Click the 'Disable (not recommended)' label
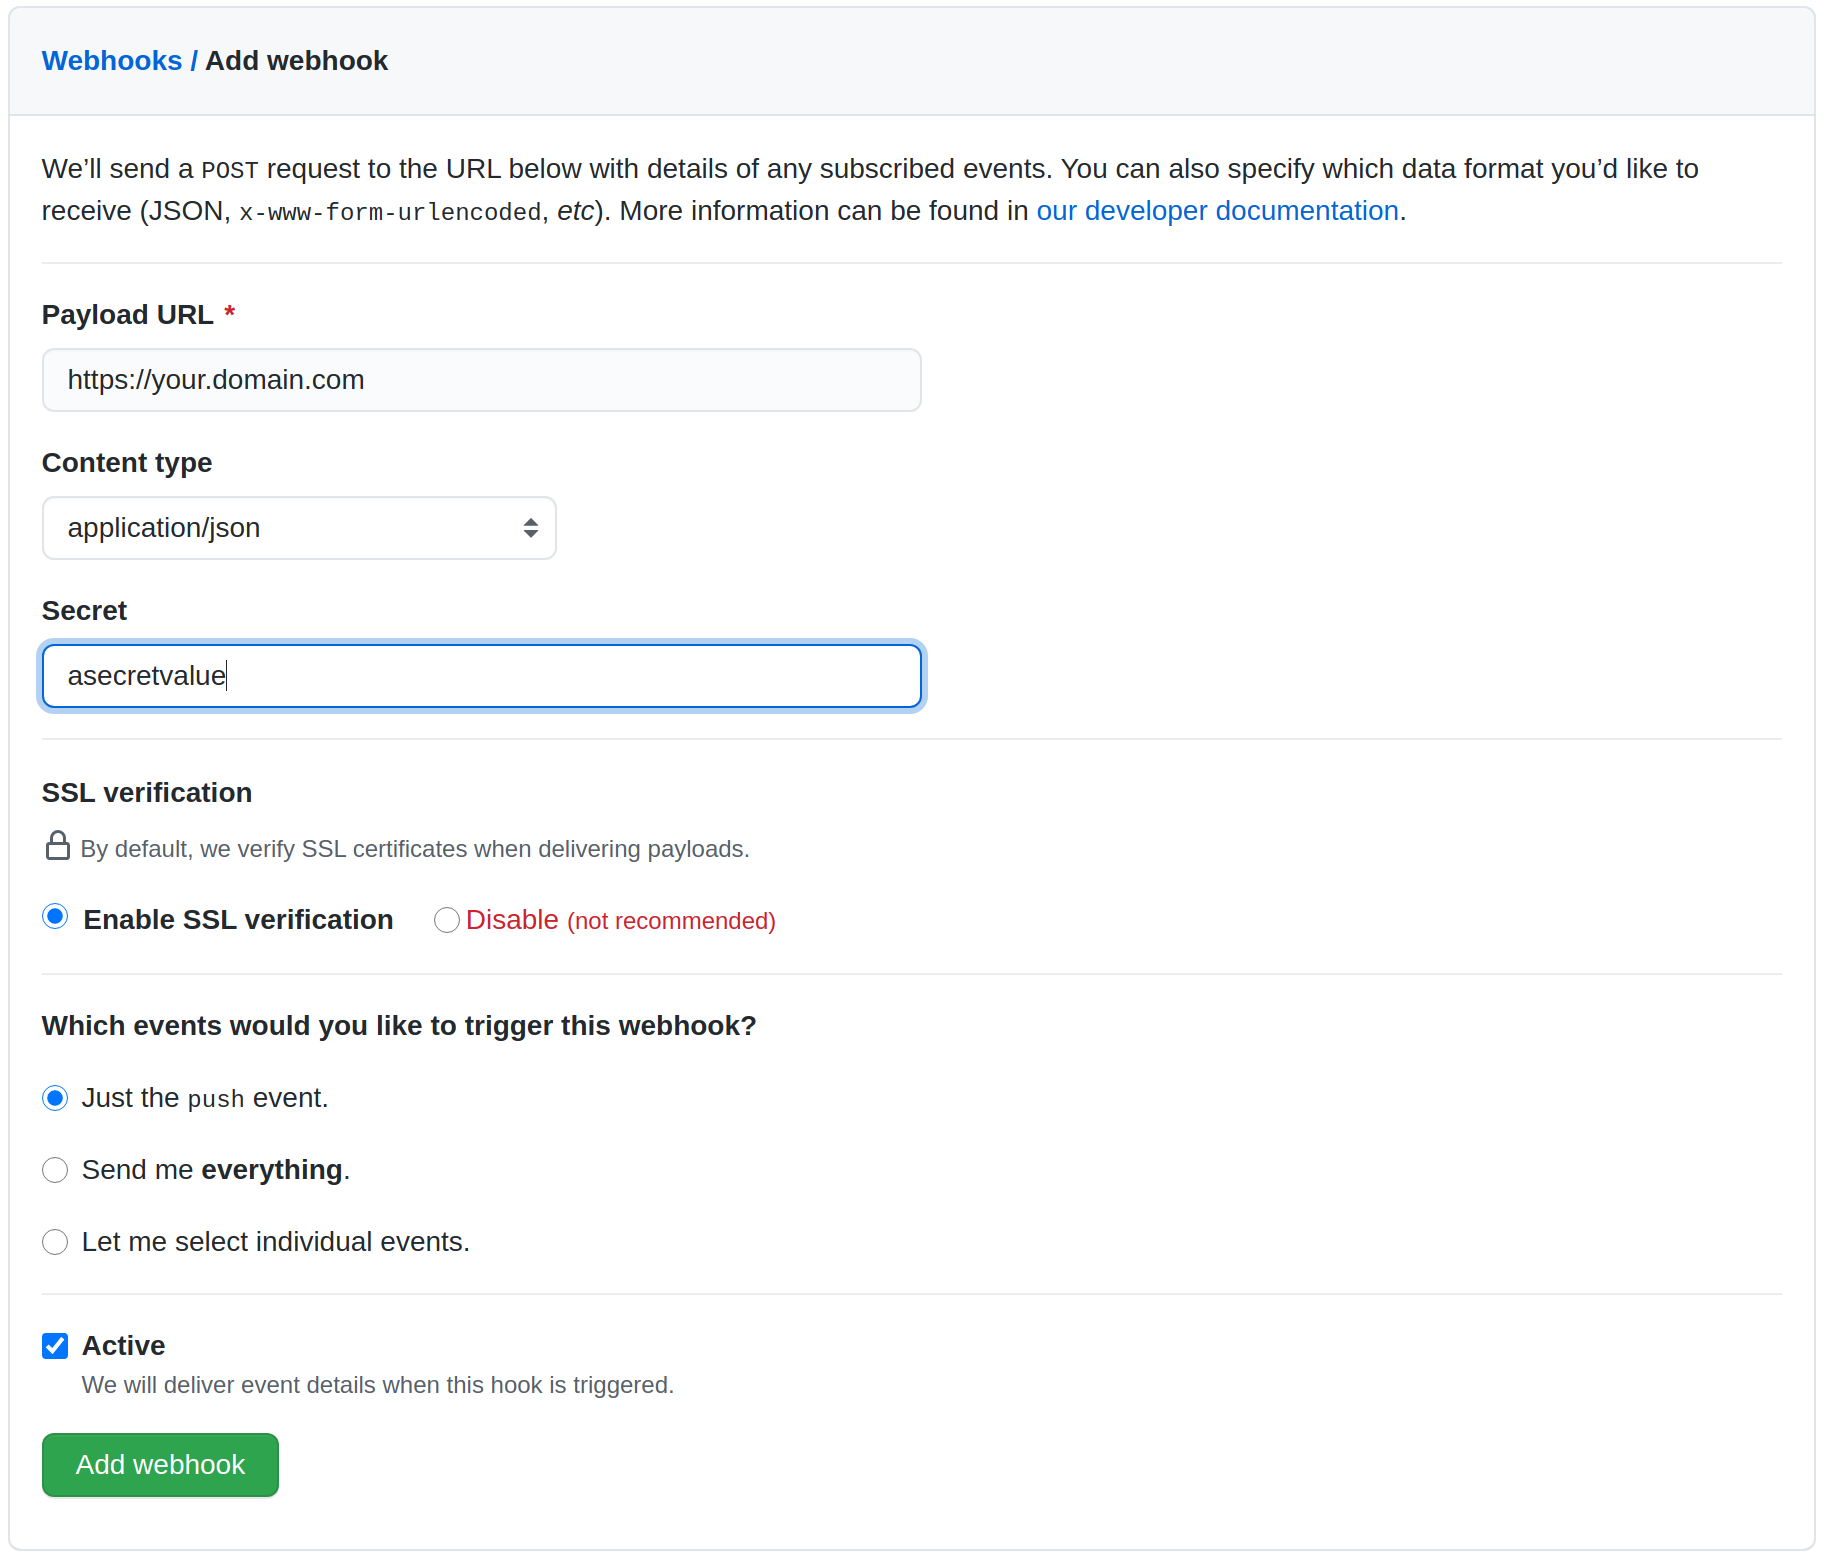Viewport: 1830px width, 1563px height. point(621,919)
